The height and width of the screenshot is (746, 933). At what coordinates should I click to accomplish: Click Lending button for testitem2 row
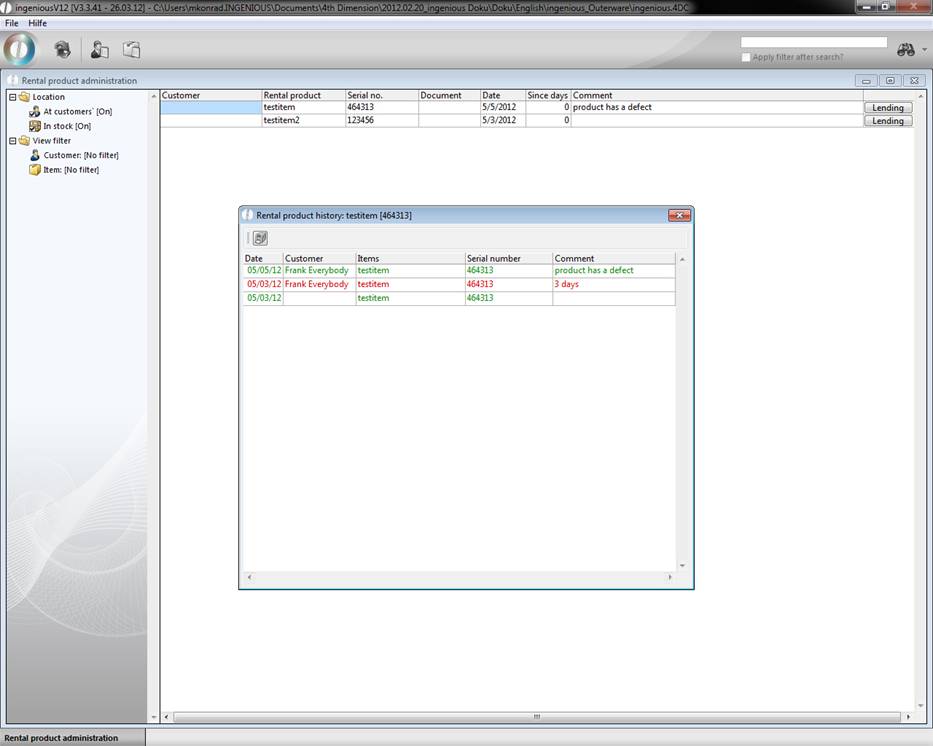click(887, 121)
